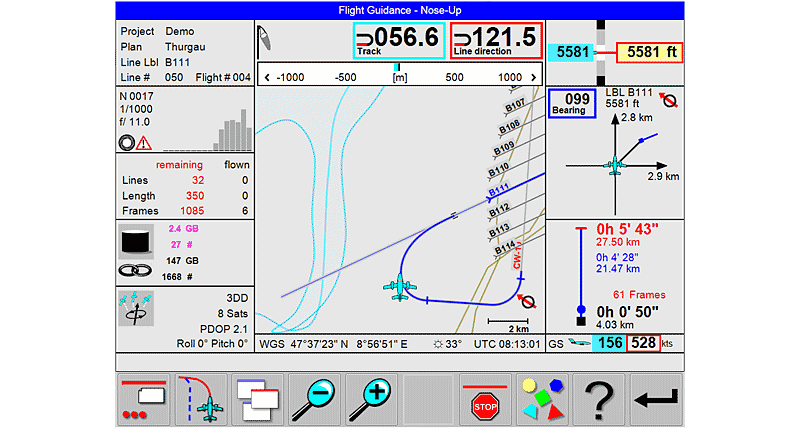Click the Track 056.6 readout box
This screenshot has height=428, width=800.
tap(399, 40)
